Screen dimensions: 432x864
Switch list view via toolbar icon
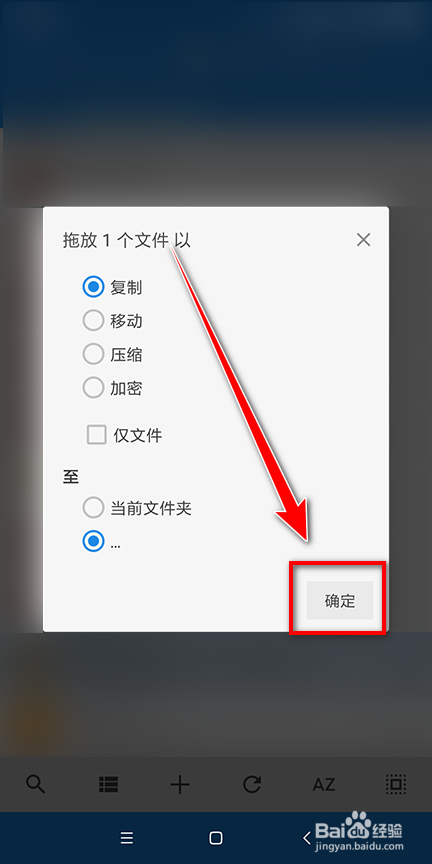[109, 784]
